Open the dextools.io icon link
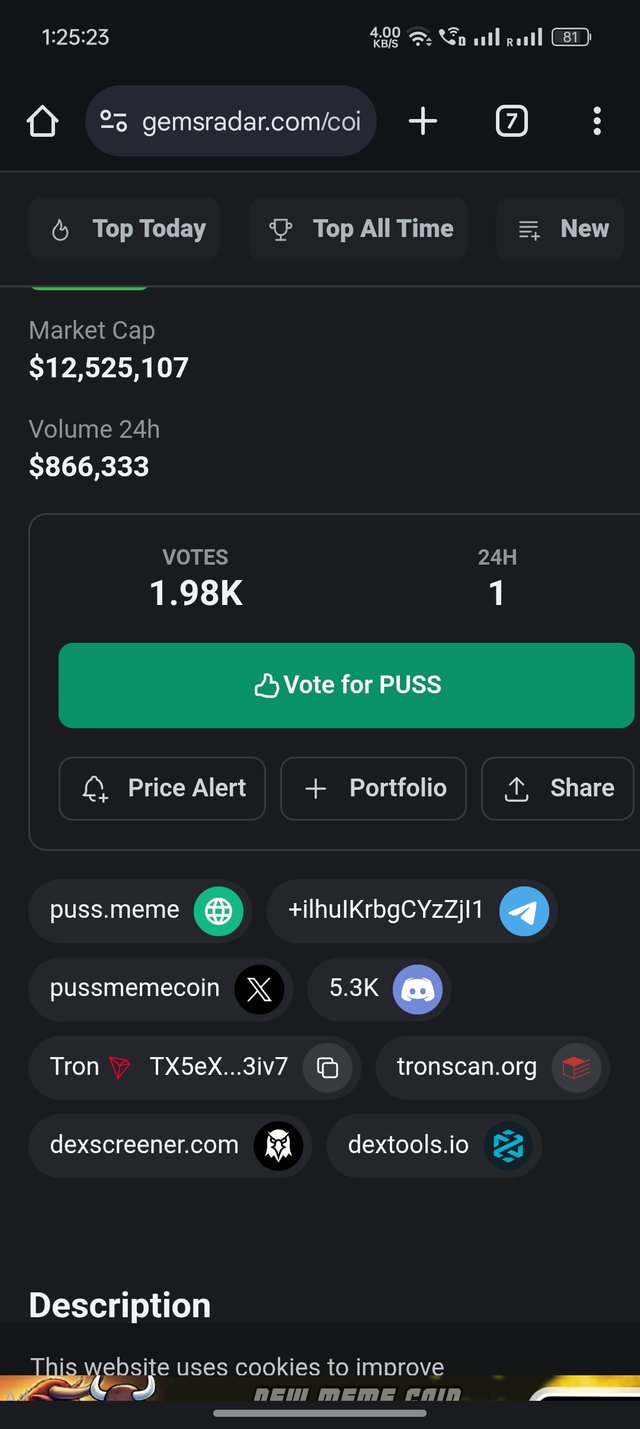 click(508, 1145)
